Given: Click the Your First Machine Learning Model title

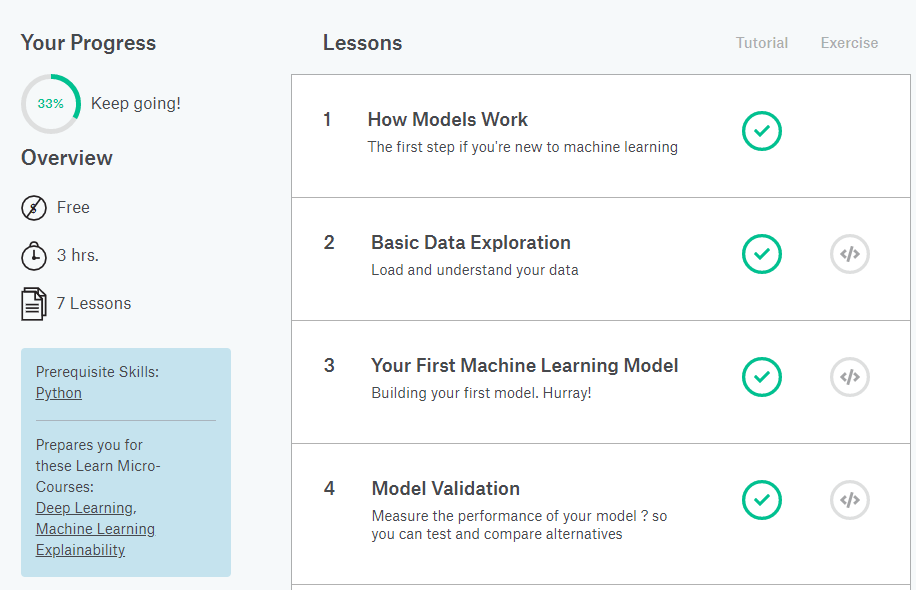Looking at the screenshot, I should [x=524, y=366].
